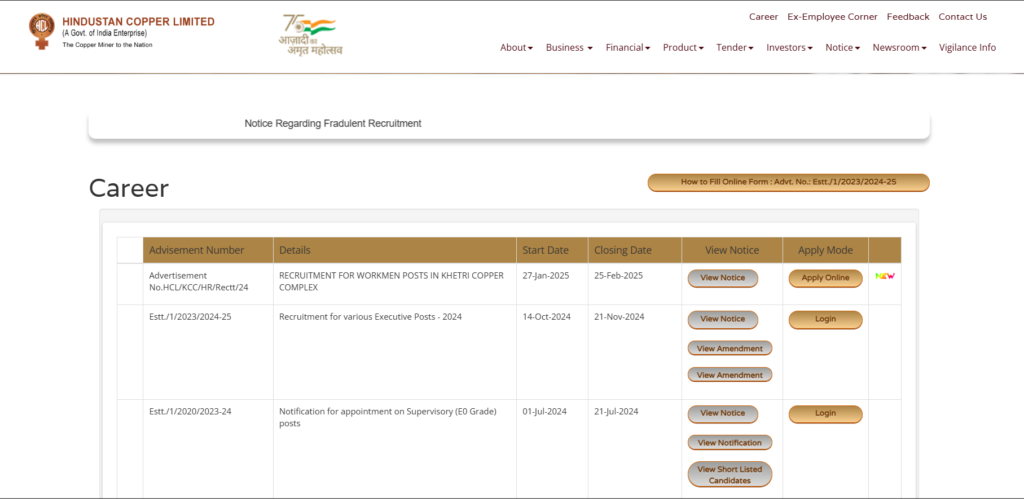Open Ex-Employee Corner link

pyautogui.click(x=832, y=17)
